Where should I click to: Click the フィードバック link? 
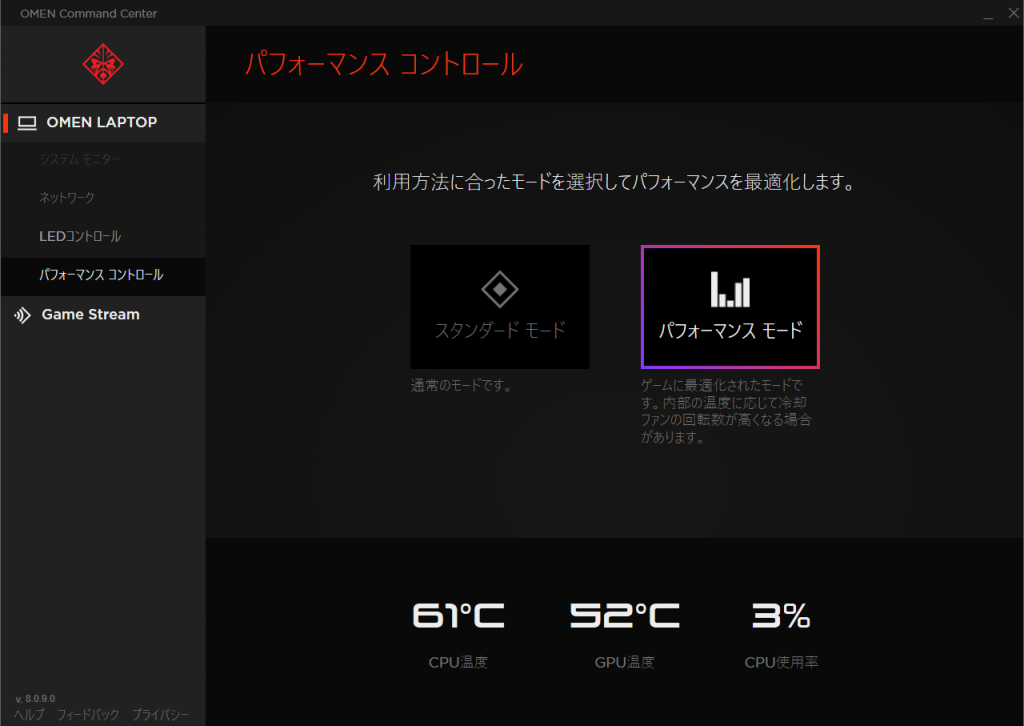(x=88, y=715)
